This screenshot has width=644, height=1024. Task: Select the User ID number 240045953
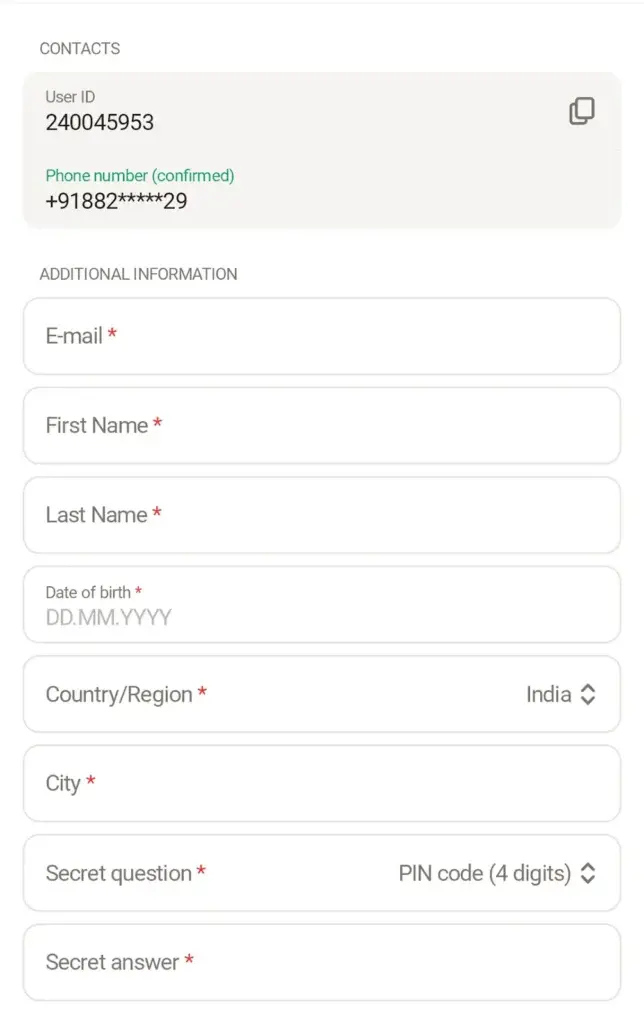click(99, 122)
